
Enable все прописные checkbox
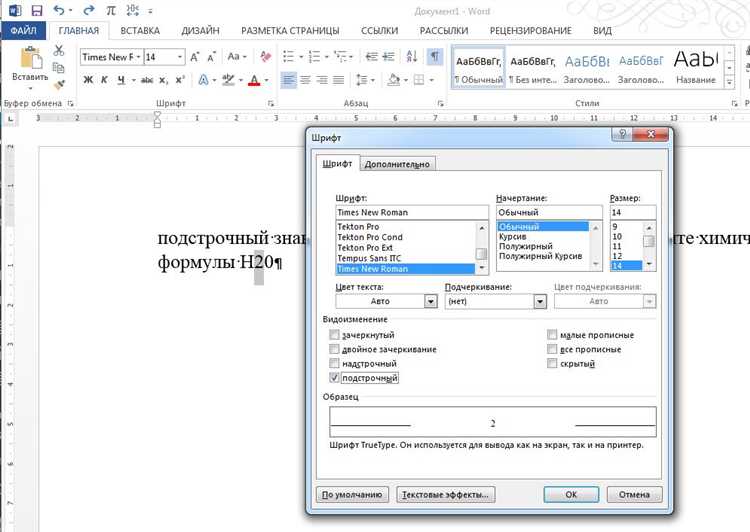coord(552,349)
